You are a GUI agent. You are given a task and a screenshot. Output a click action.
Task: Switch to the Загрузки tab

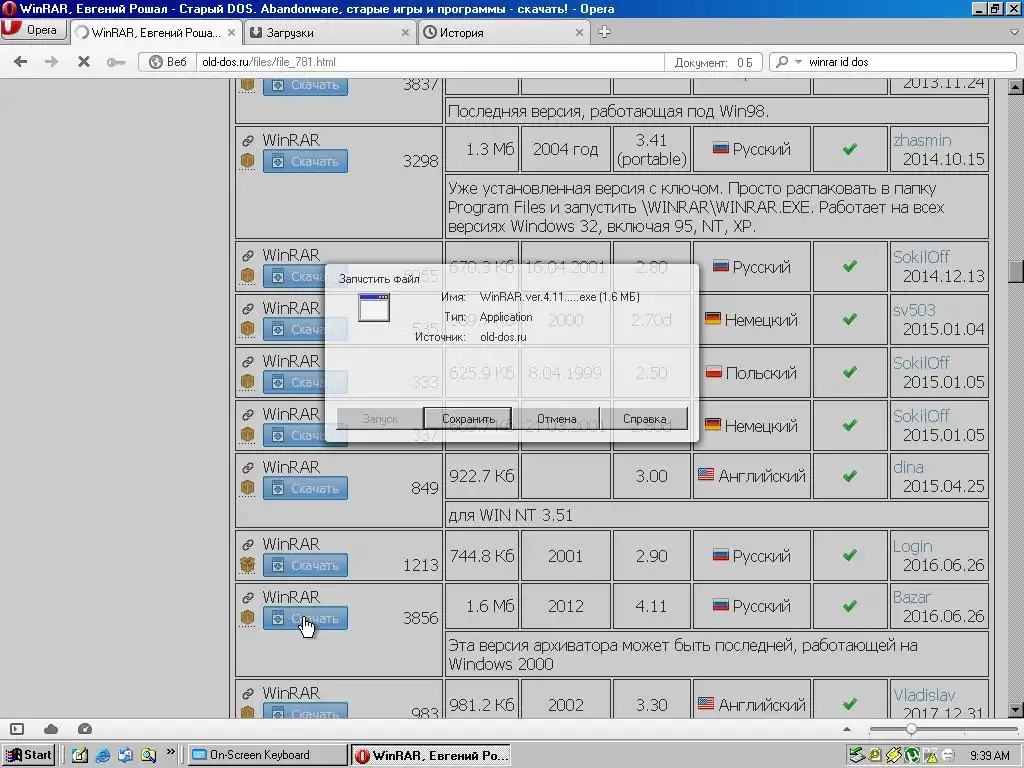330,33
